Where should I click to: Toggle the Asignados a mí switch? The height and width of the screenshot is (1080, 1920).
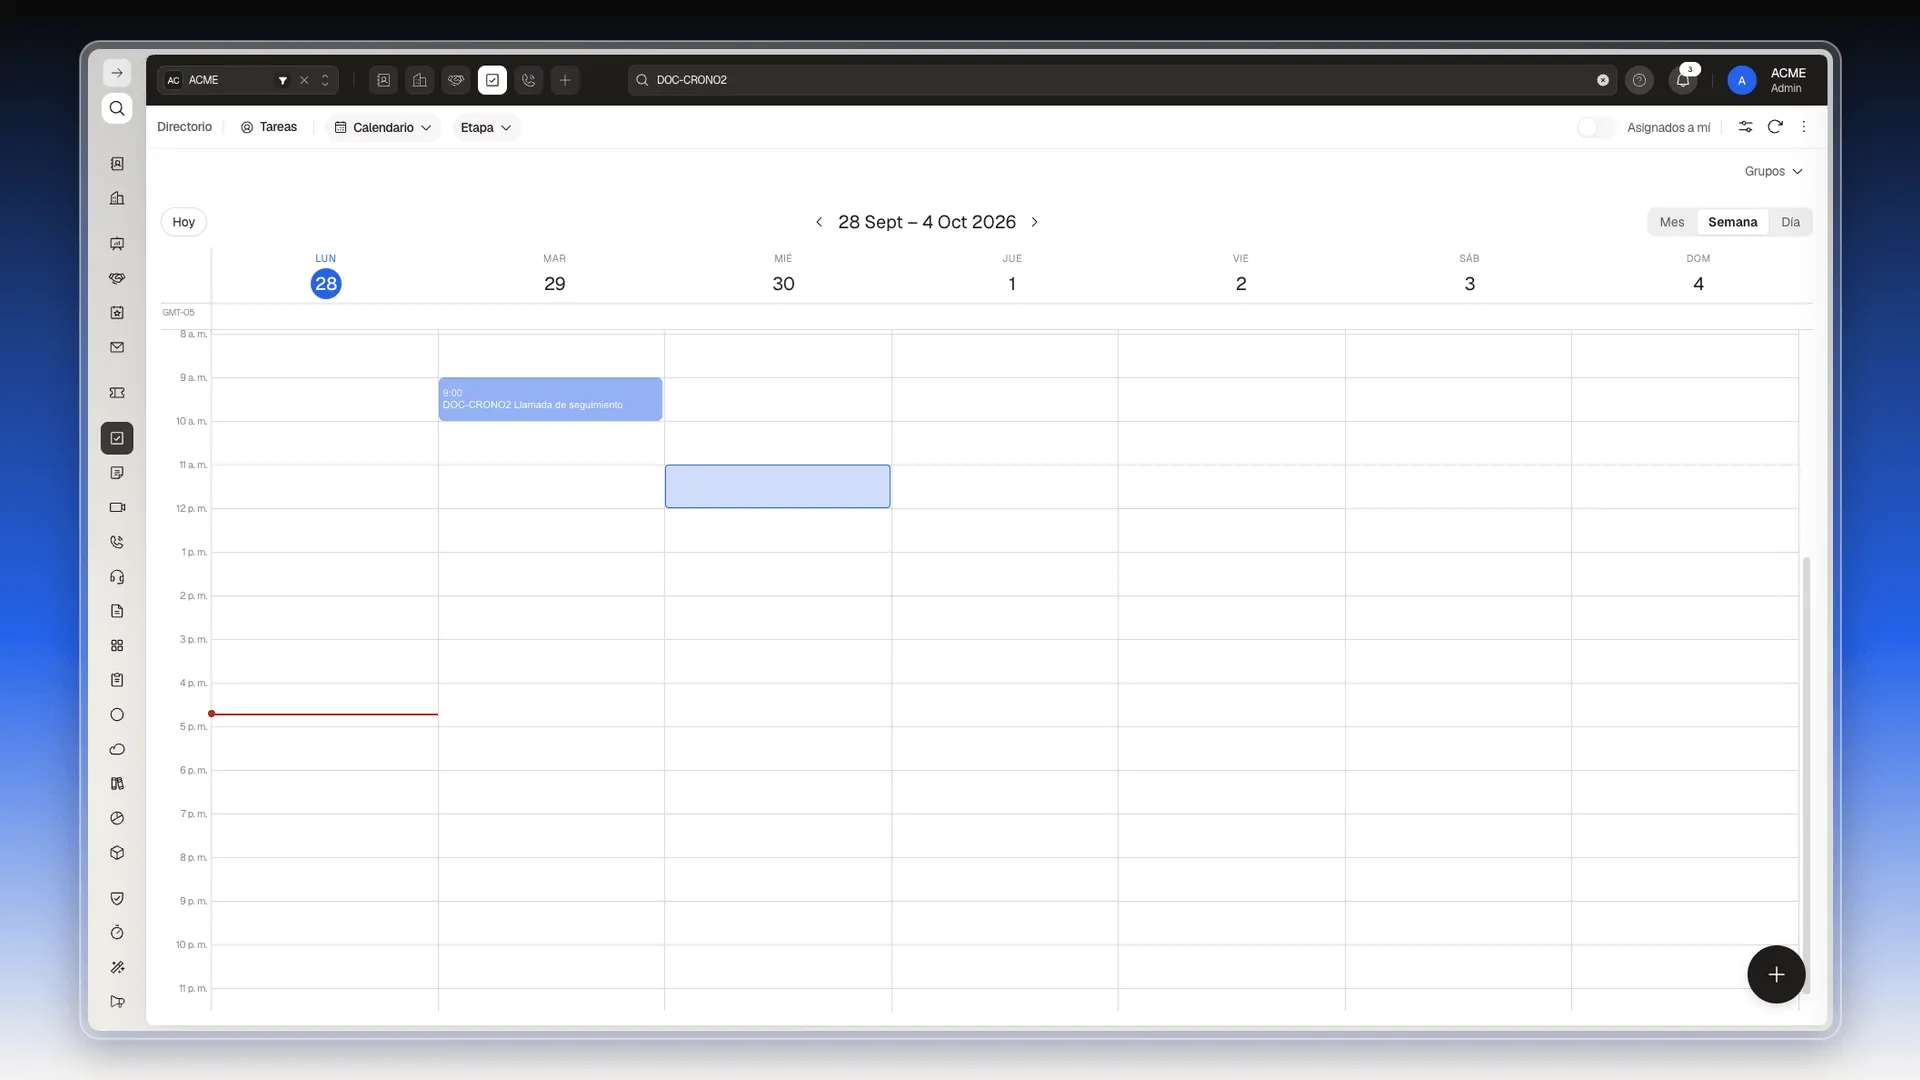coord(1596,127)
